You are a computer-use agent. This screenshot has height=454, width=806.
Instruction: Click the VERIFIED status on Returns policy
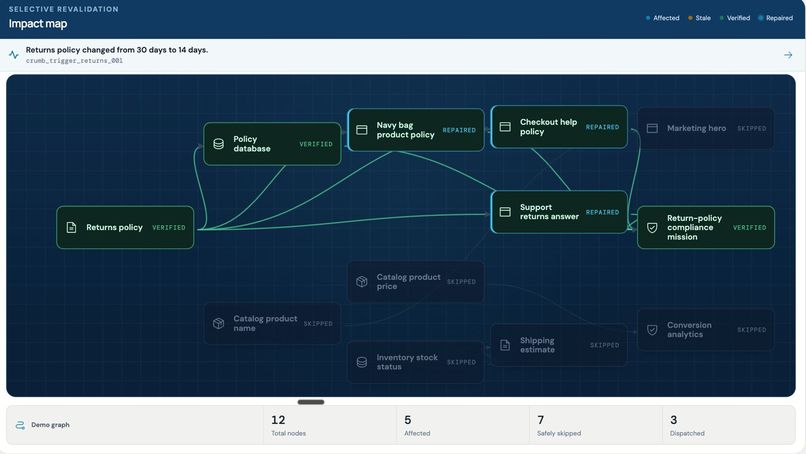(169, 227)
